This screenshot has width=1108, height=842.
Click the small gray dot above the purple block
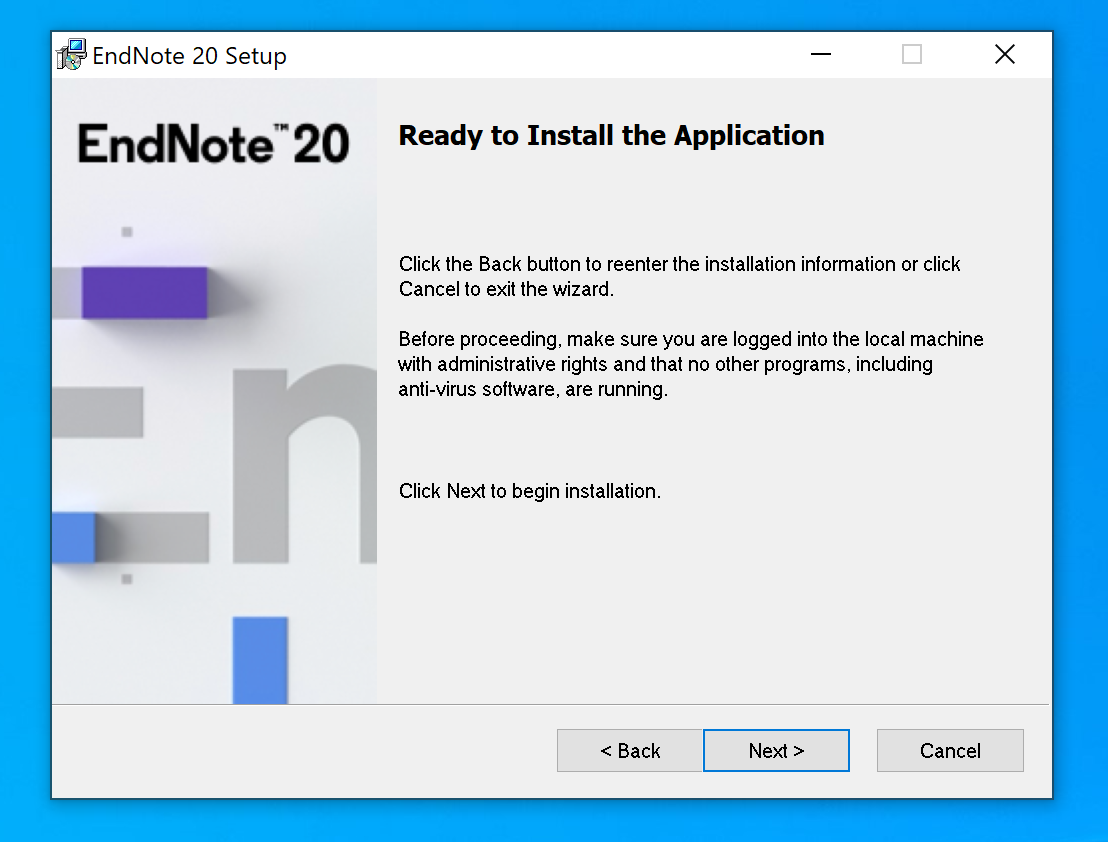tap(127, 232)
